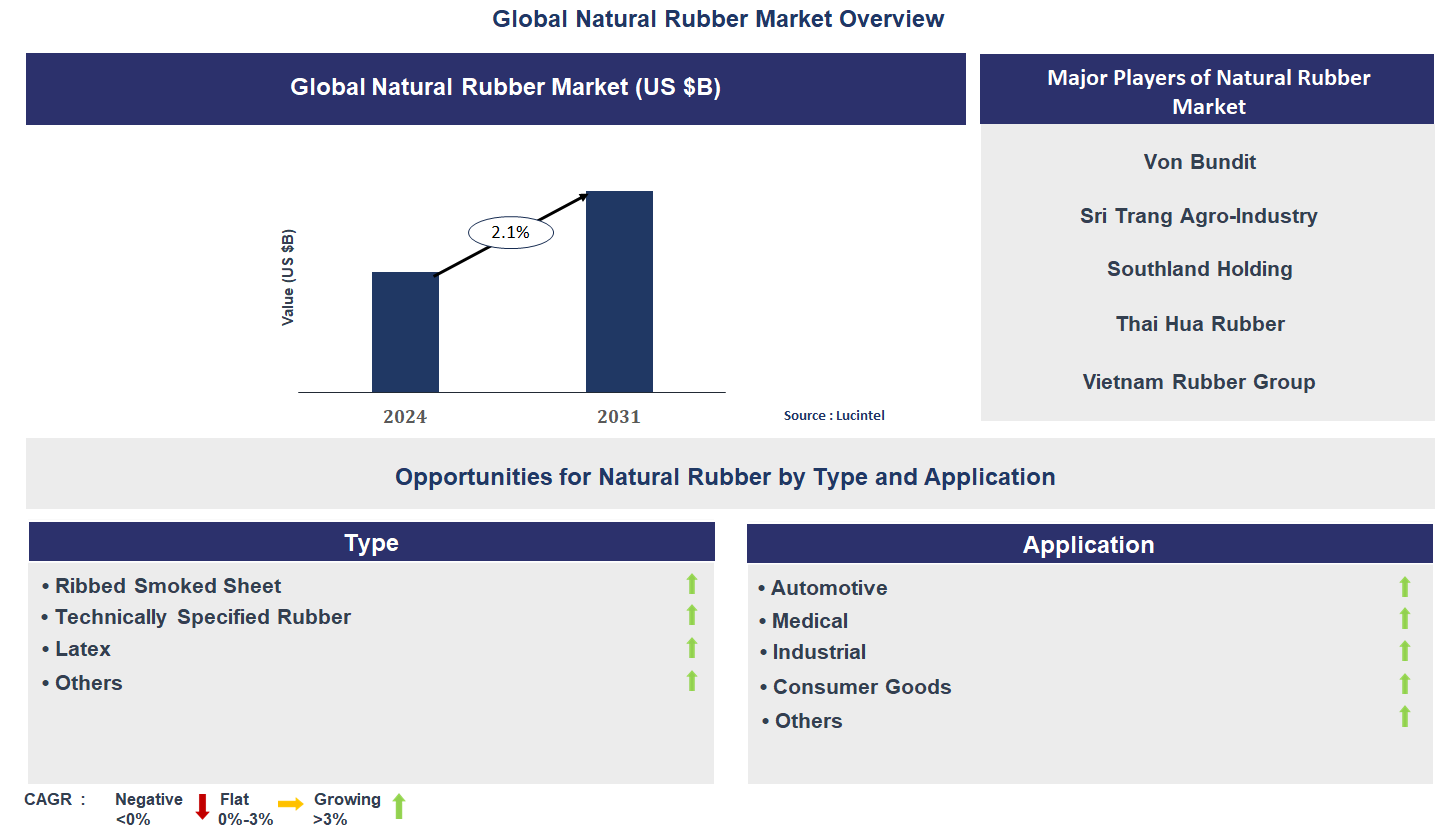Expand the Major Players of Natural Rubber Market panel

click(1207, 92)
